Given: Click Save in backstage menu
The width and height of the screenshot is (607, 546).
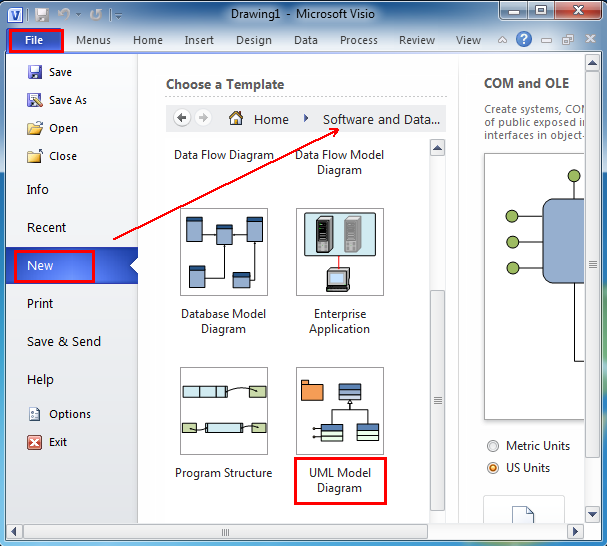Looking at the screenshot, I should click(50, 72).
